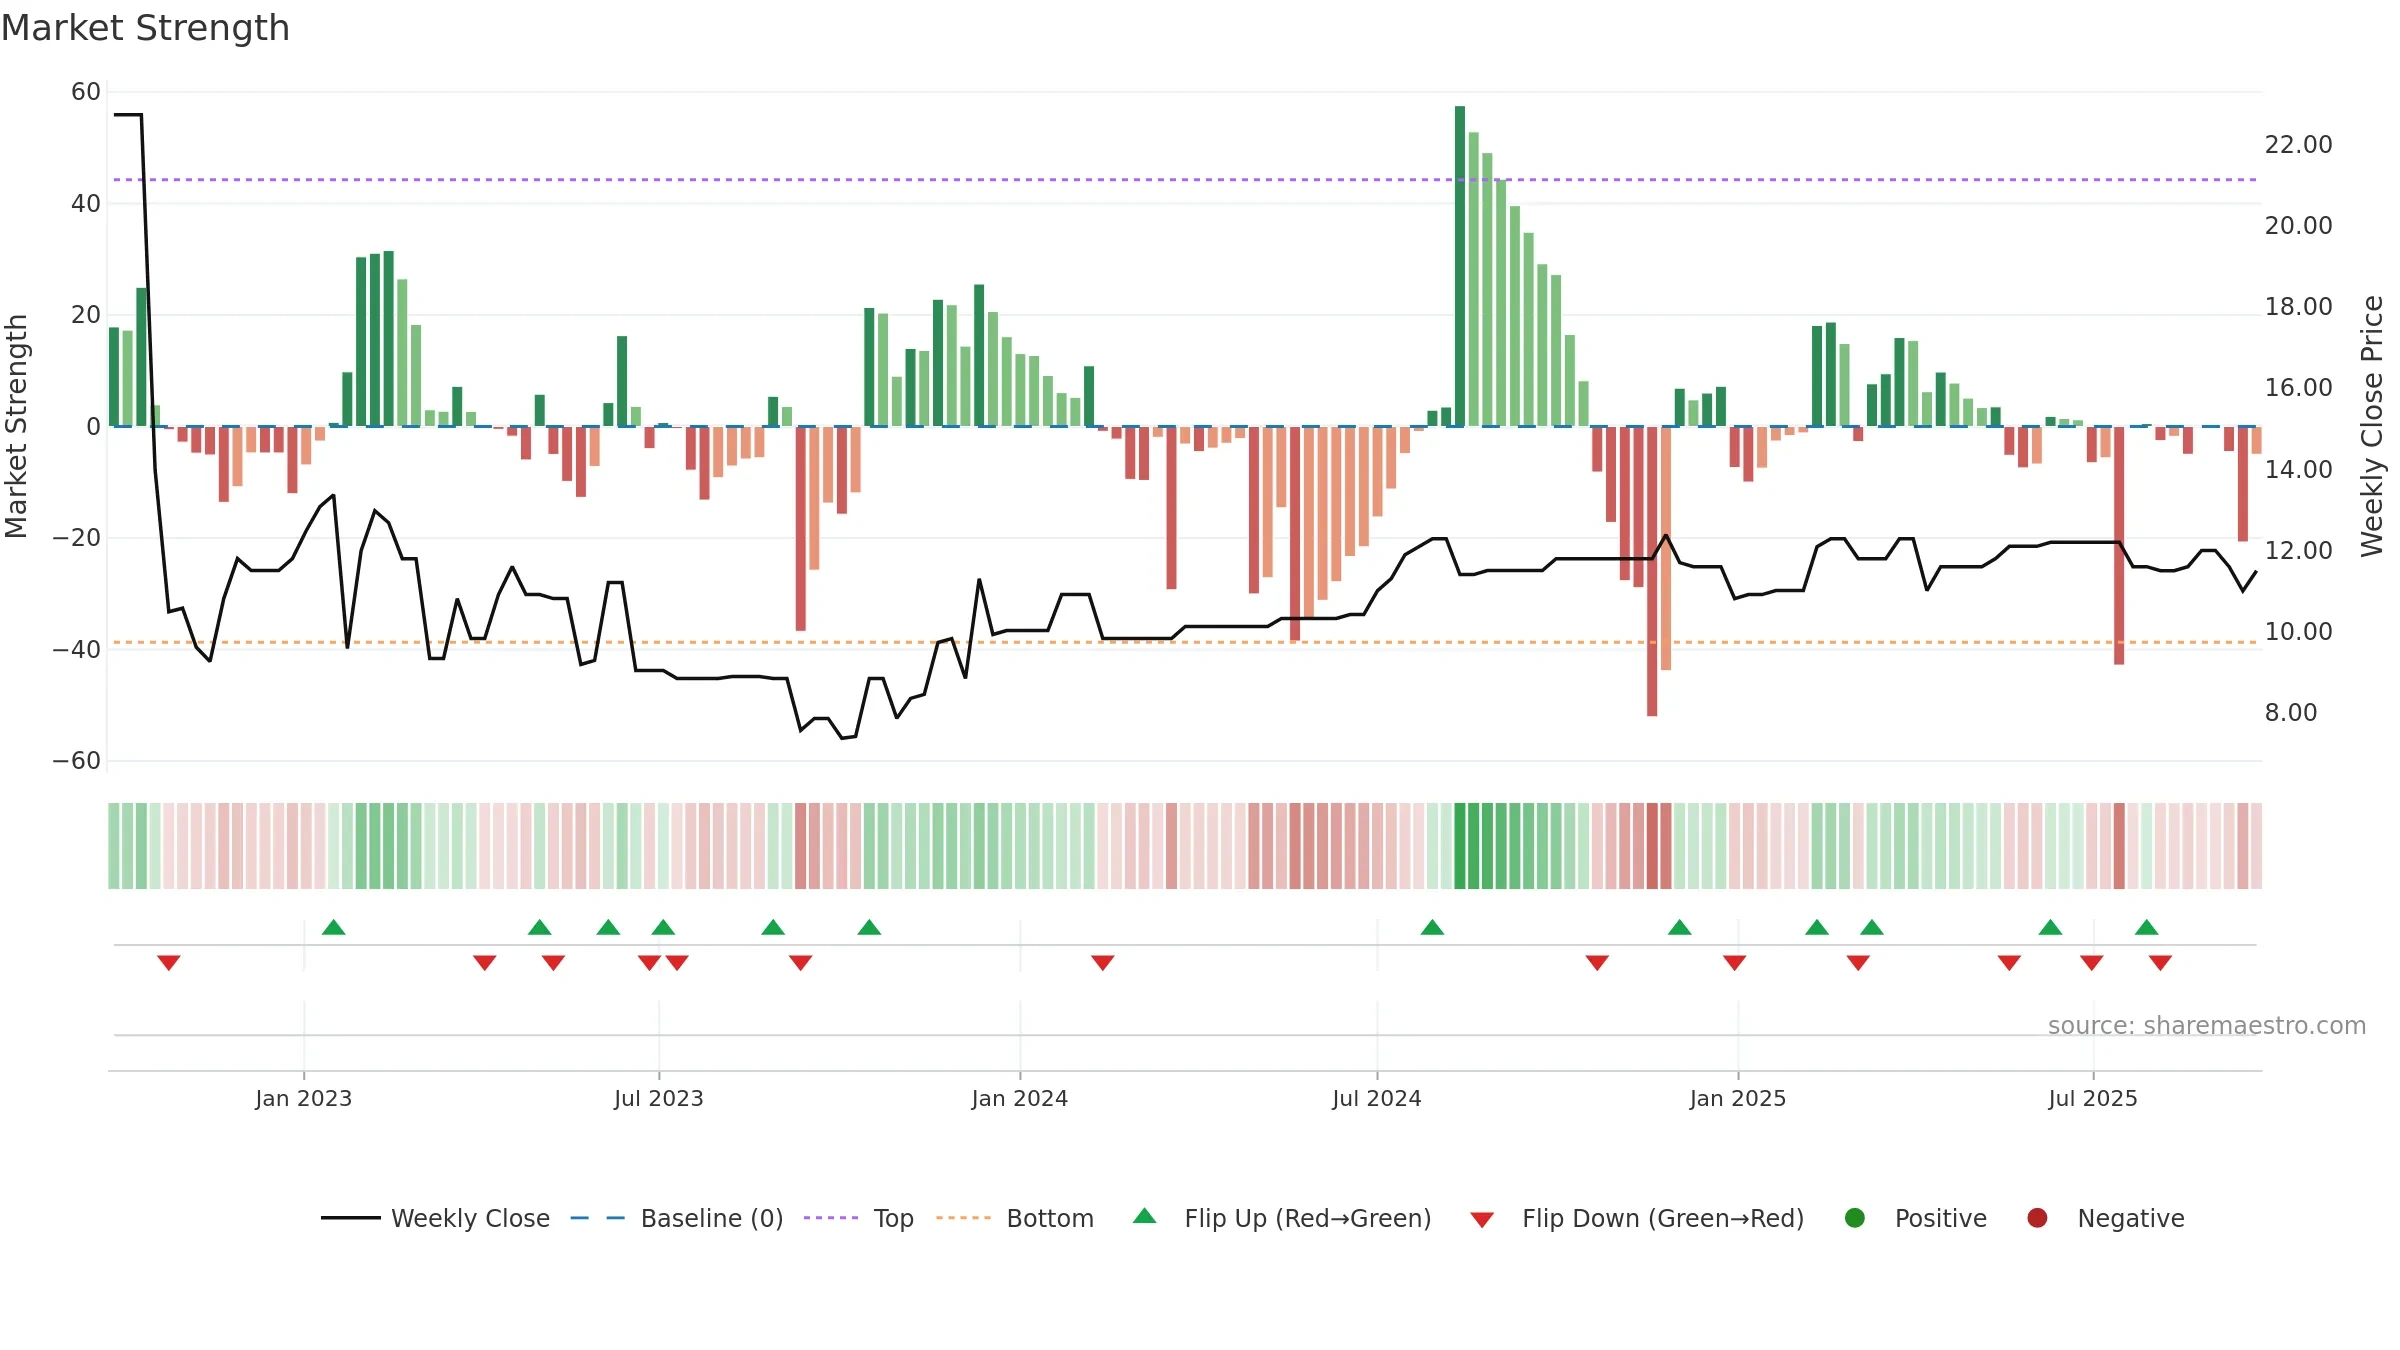Click the 'Jul 2024' x-axis label
2400x1350 pixels.
point(1377,1098)
